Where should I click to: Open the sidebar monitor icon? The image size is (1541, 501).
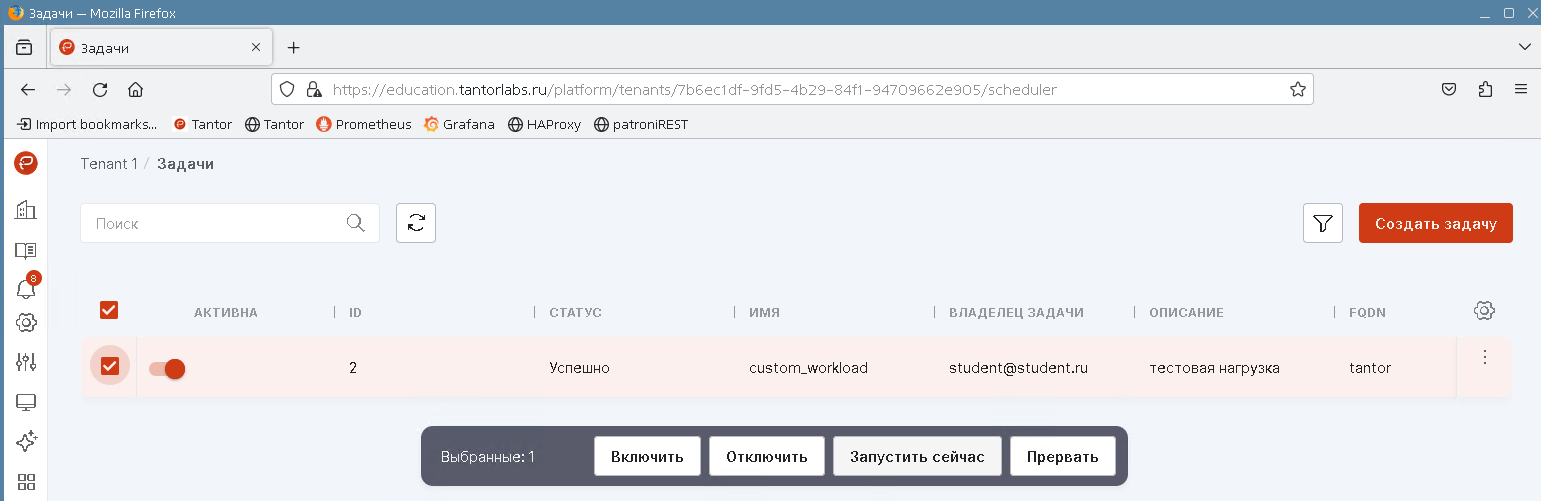(26, 402)
